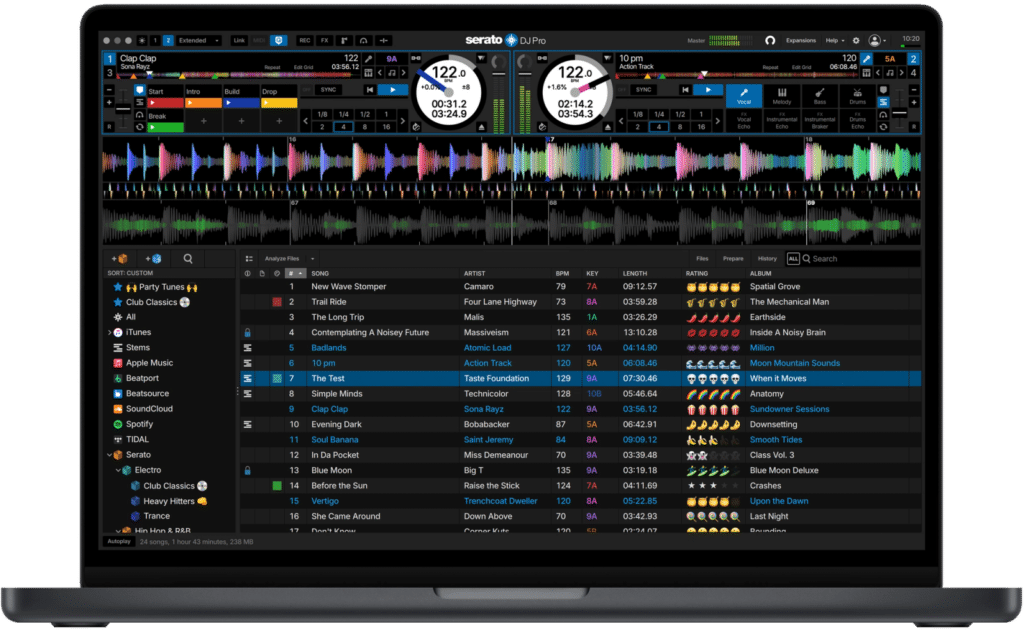Screen dimensions: 1024x633
Task: Click the sampler icon in top toolbar
Action: [344, 41]
